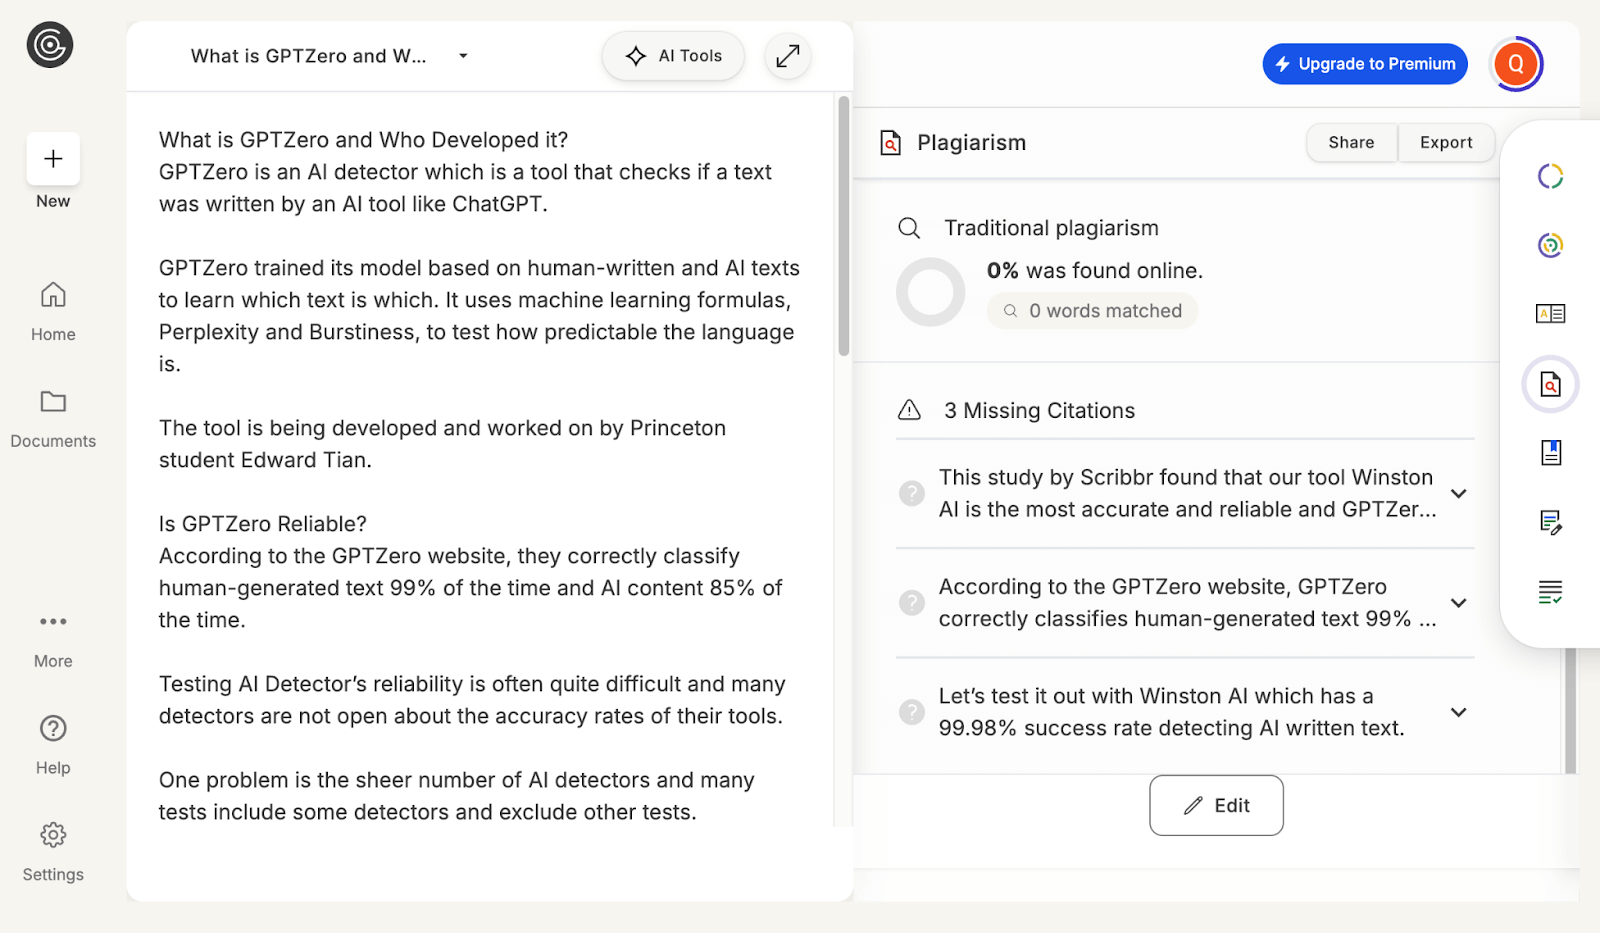Click the Export button

[1446, 142]
